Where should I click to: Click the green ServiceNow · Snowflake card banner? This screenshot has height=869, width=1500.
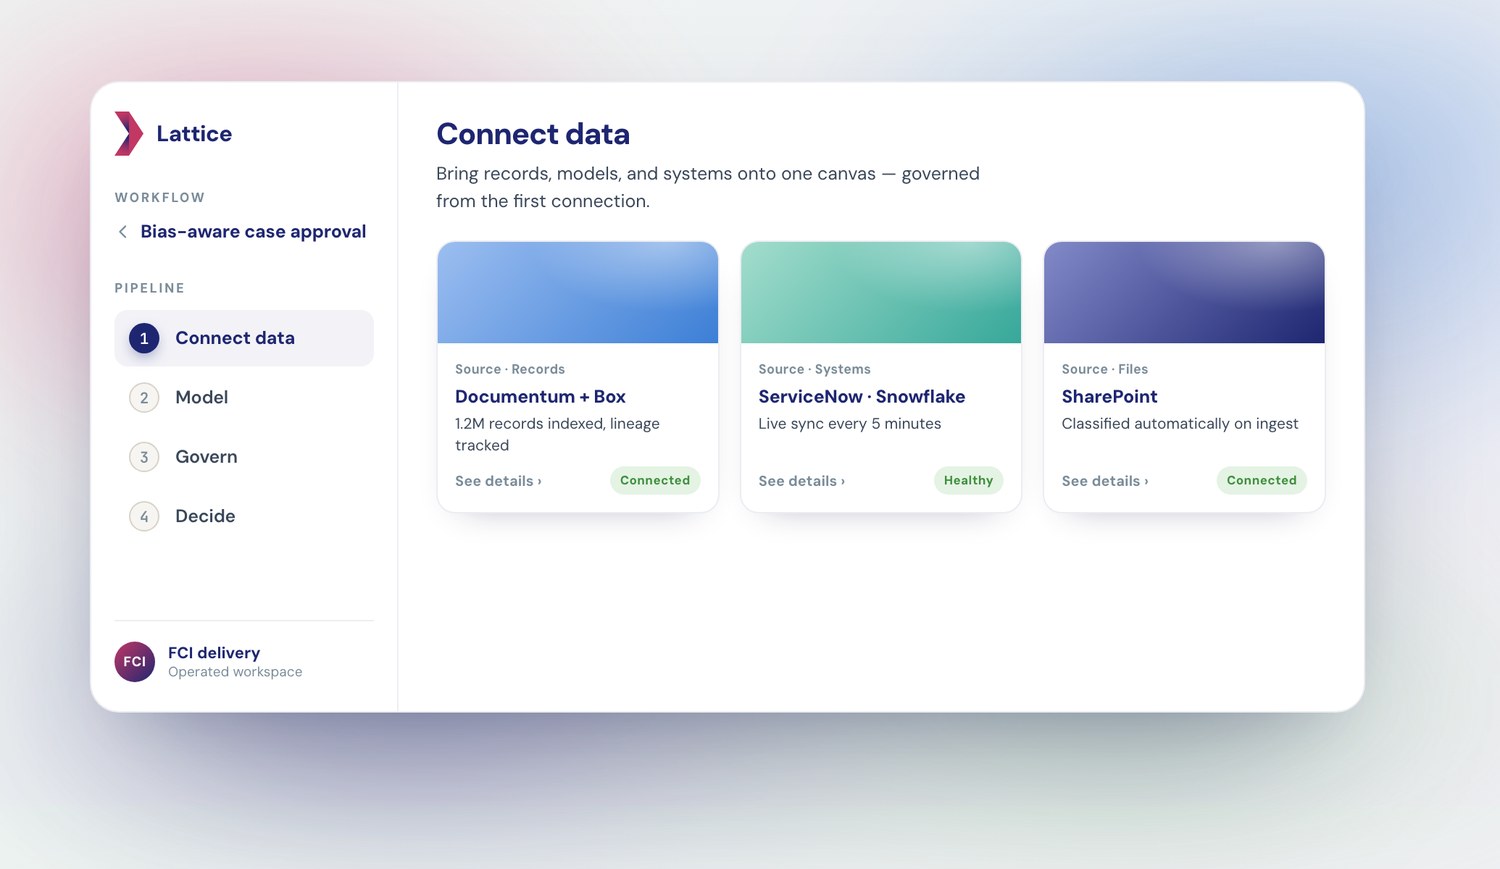tap(881, 292)
